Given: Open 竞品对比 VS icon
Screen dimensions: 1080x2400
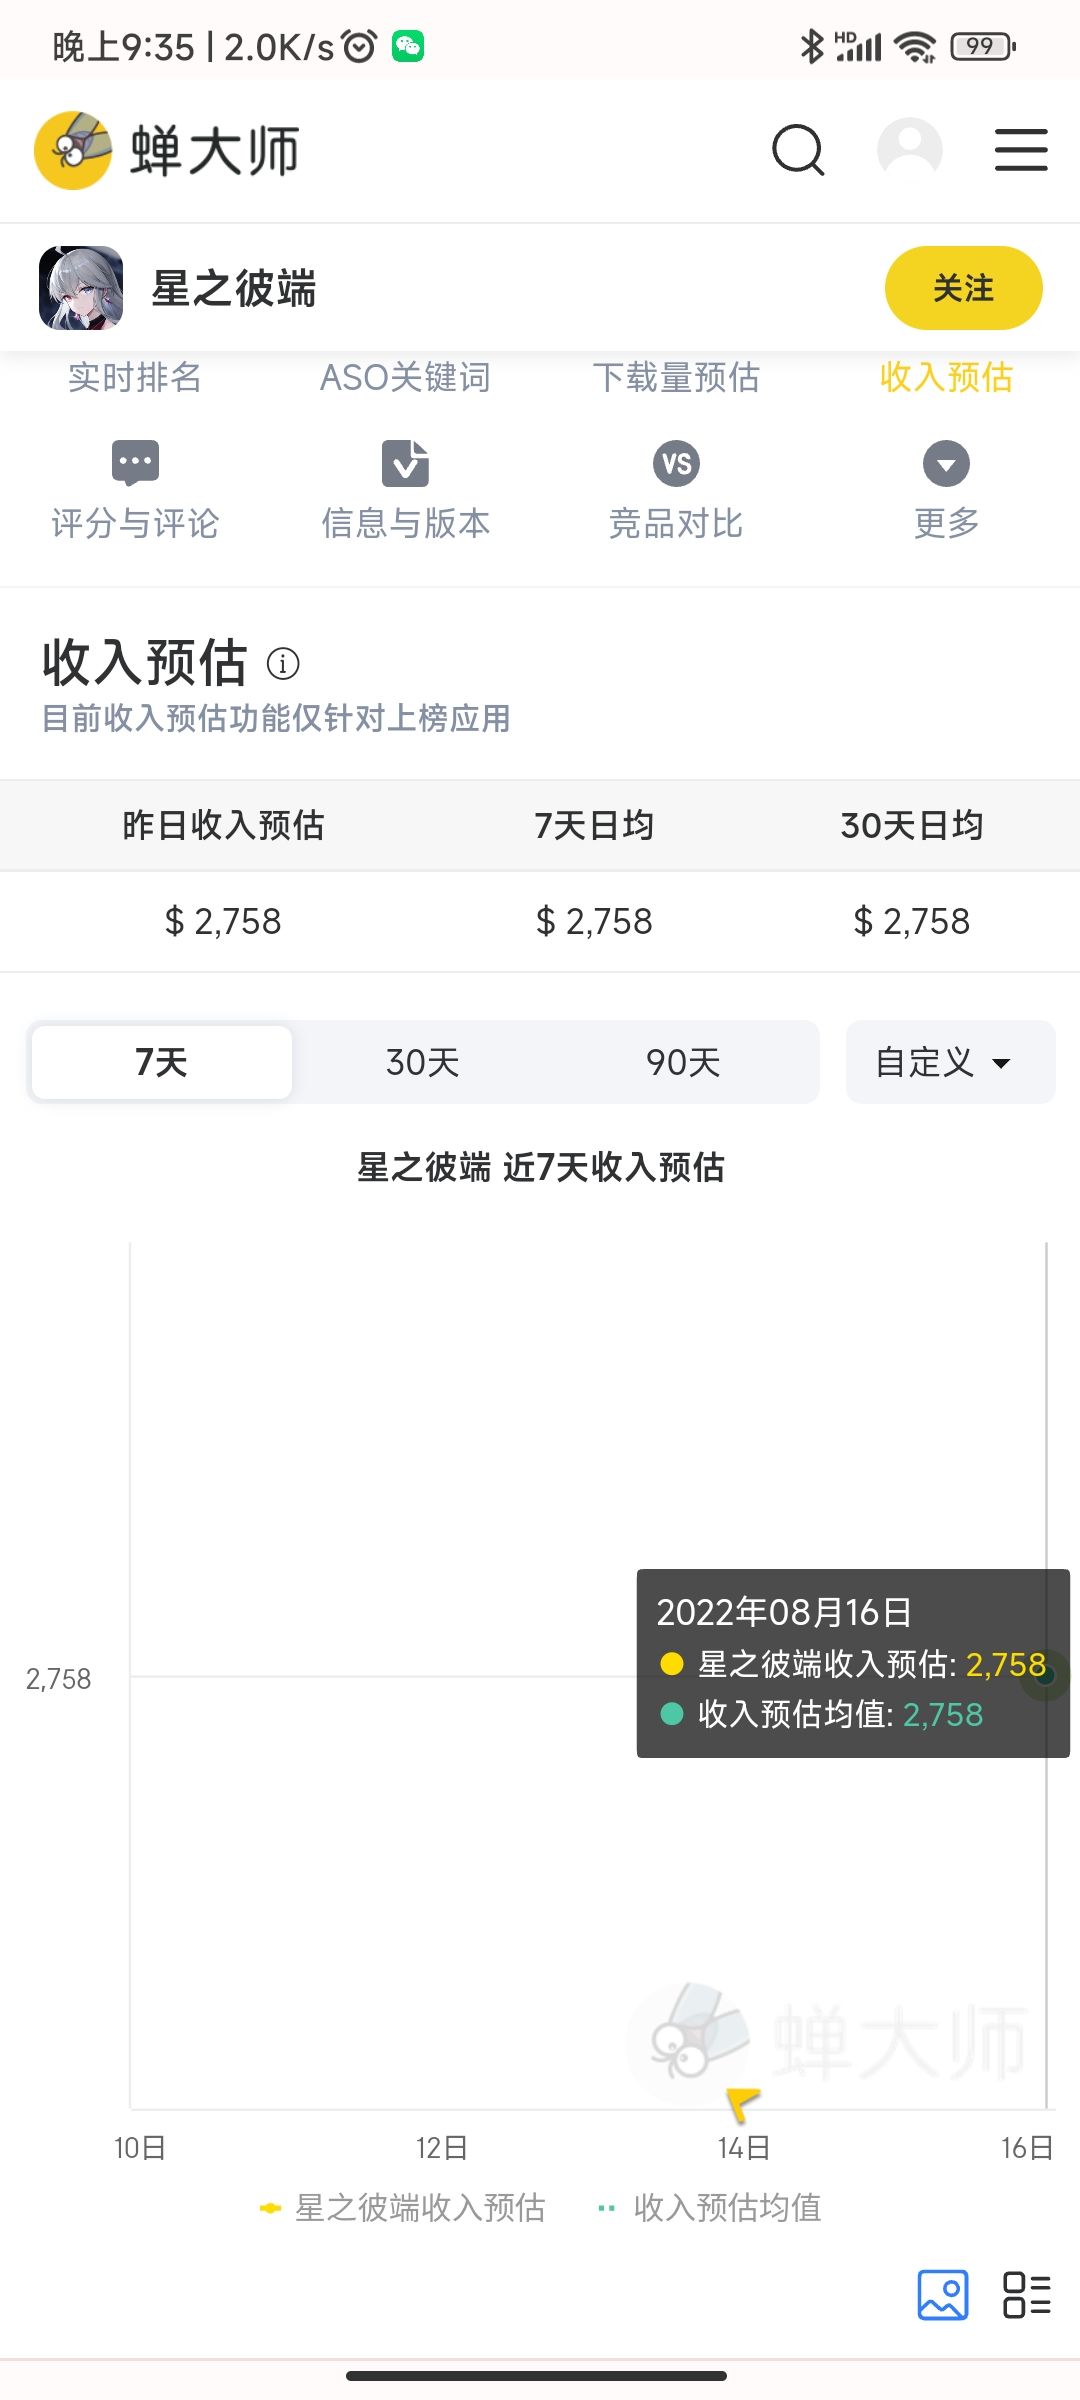Looking at the screenshot, I should (676, 463).
